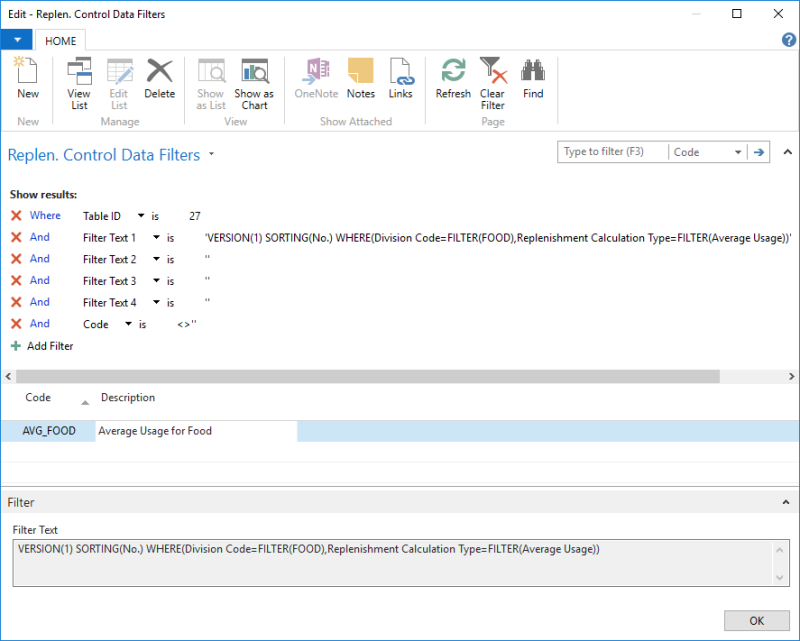Open the Filter Text 1 field dropdown
Screen dimensions: 800x641
pyautogui.click(x=156, y=237)
